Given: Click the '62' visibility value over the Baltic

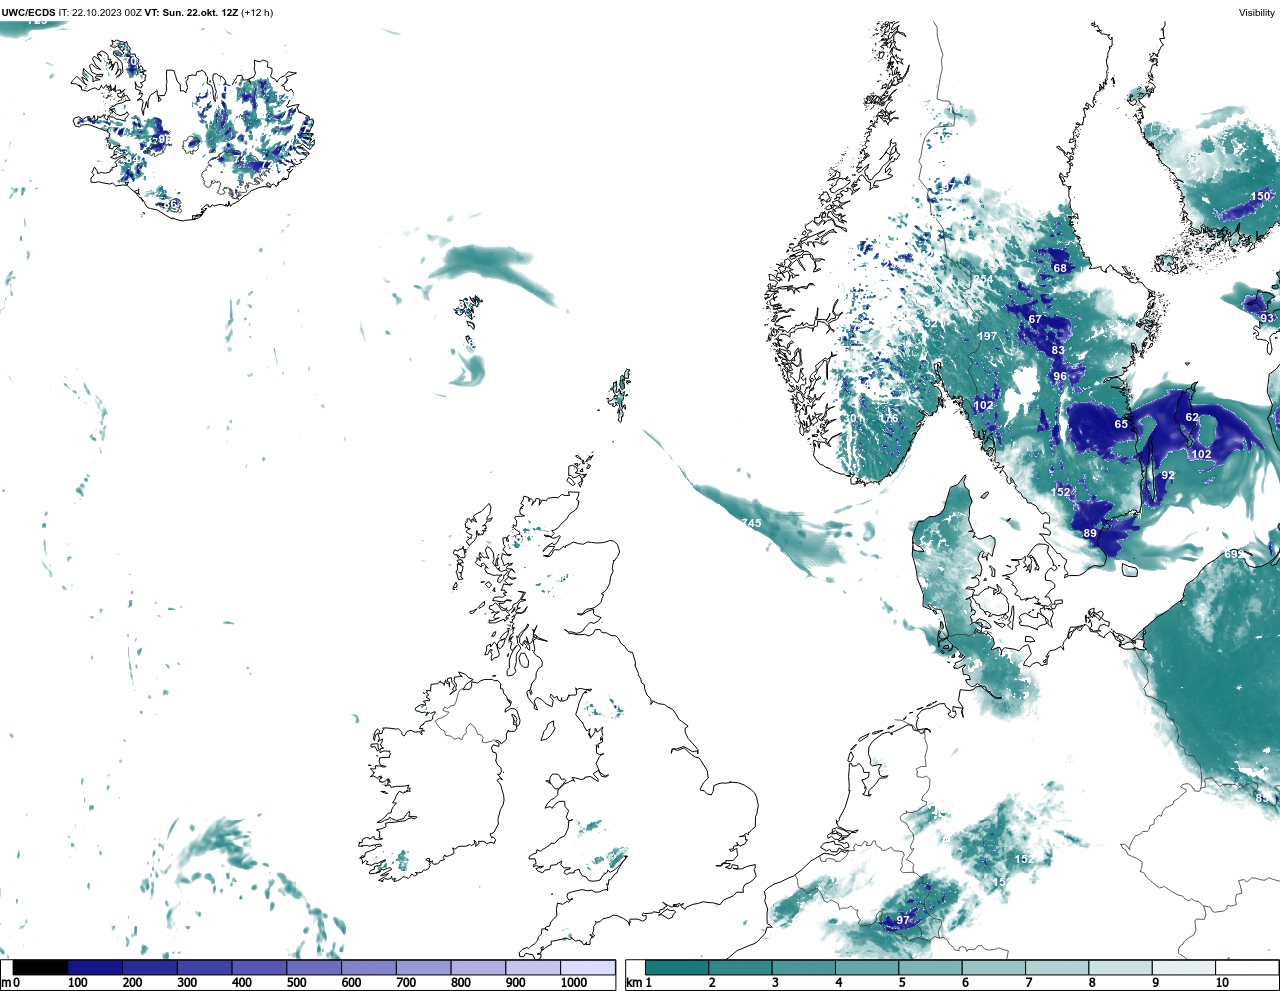Looking at the screenshot, I should click(x=1192, y=417).
